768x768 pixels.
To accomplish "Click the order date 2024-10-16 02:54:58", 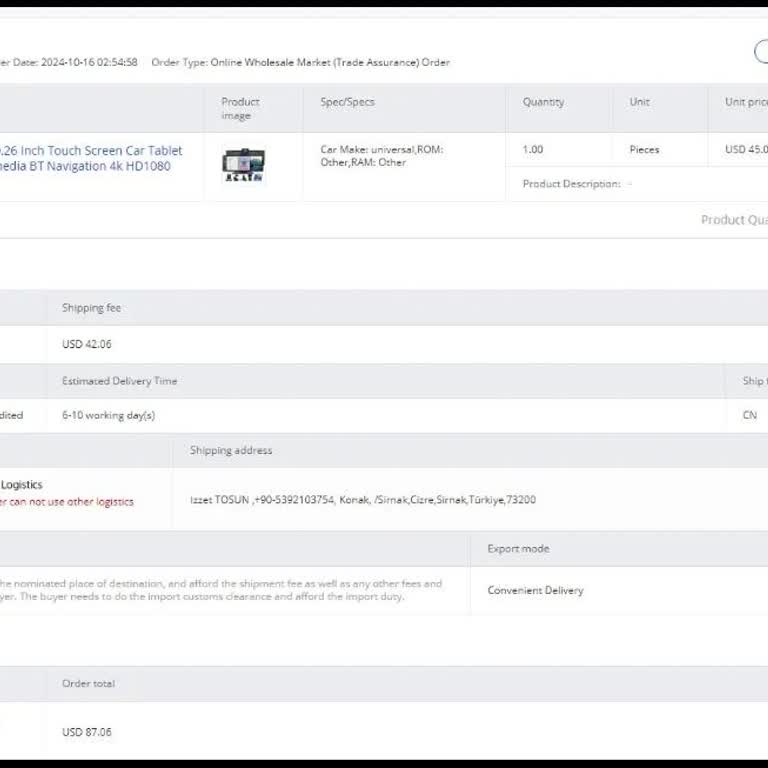I will click(89, 62).
